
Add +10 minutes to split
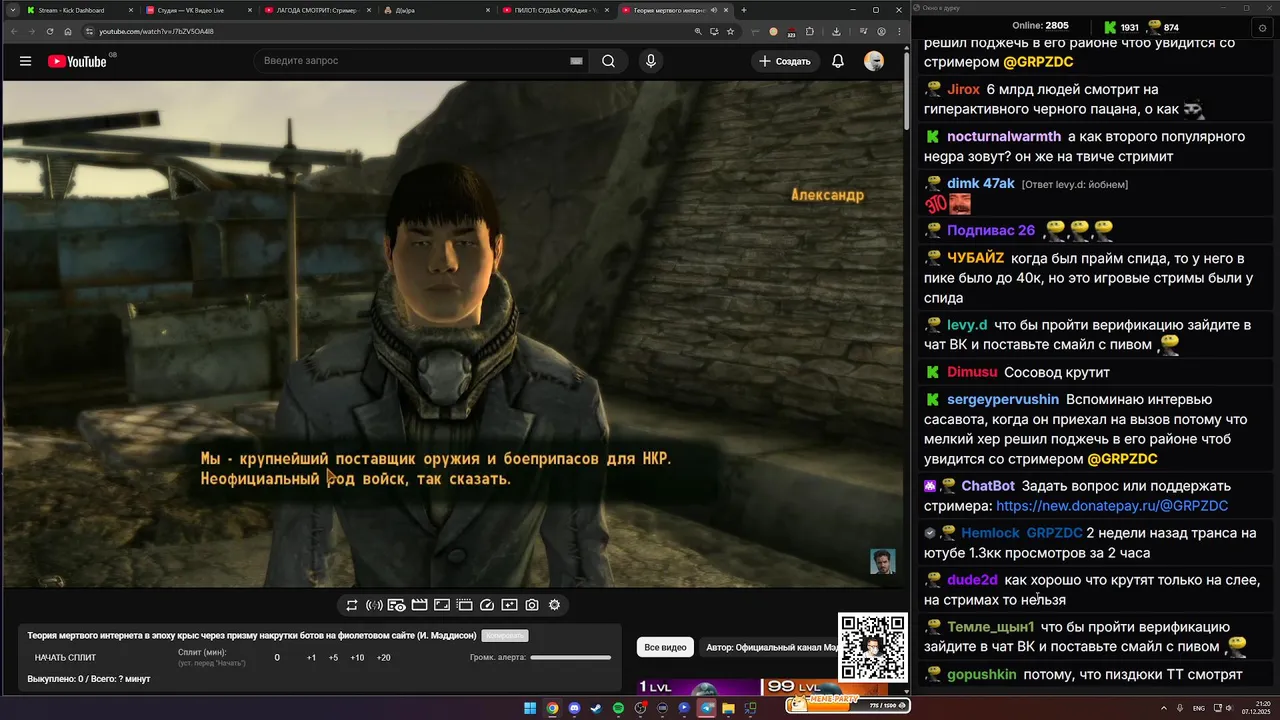tap(357, 658)
